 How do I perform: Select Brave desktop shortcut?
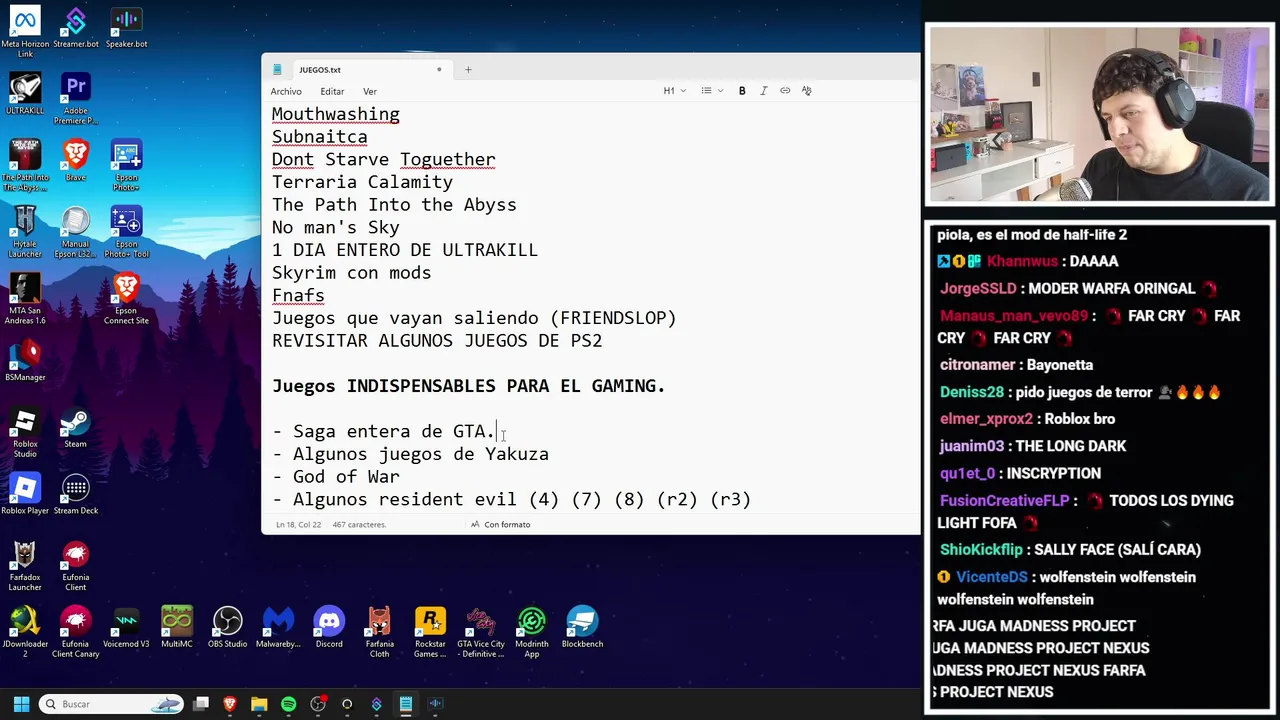click(76, 160)
